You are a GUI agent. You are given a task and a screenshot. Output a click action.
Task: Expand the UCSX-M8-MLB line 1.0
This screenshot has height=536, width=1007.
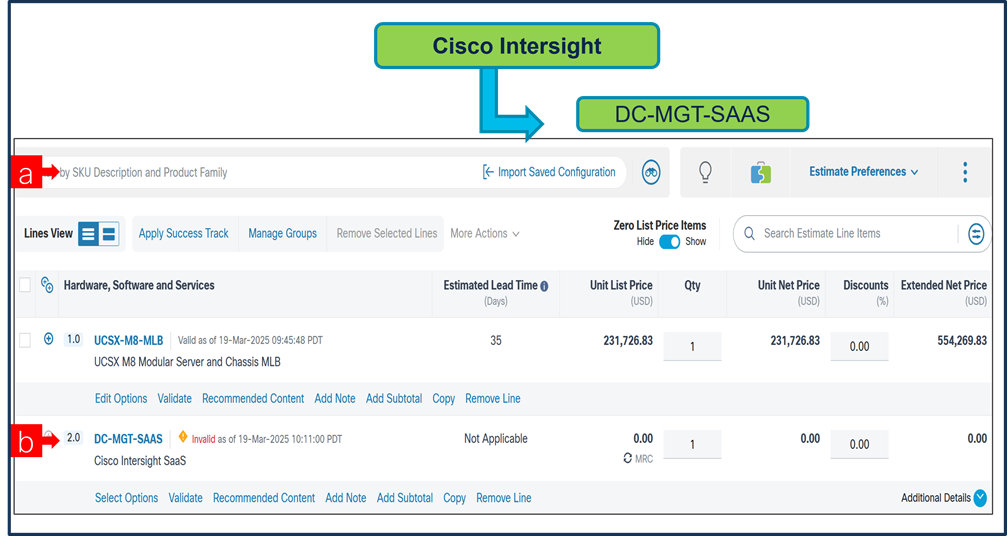(48, 340)
